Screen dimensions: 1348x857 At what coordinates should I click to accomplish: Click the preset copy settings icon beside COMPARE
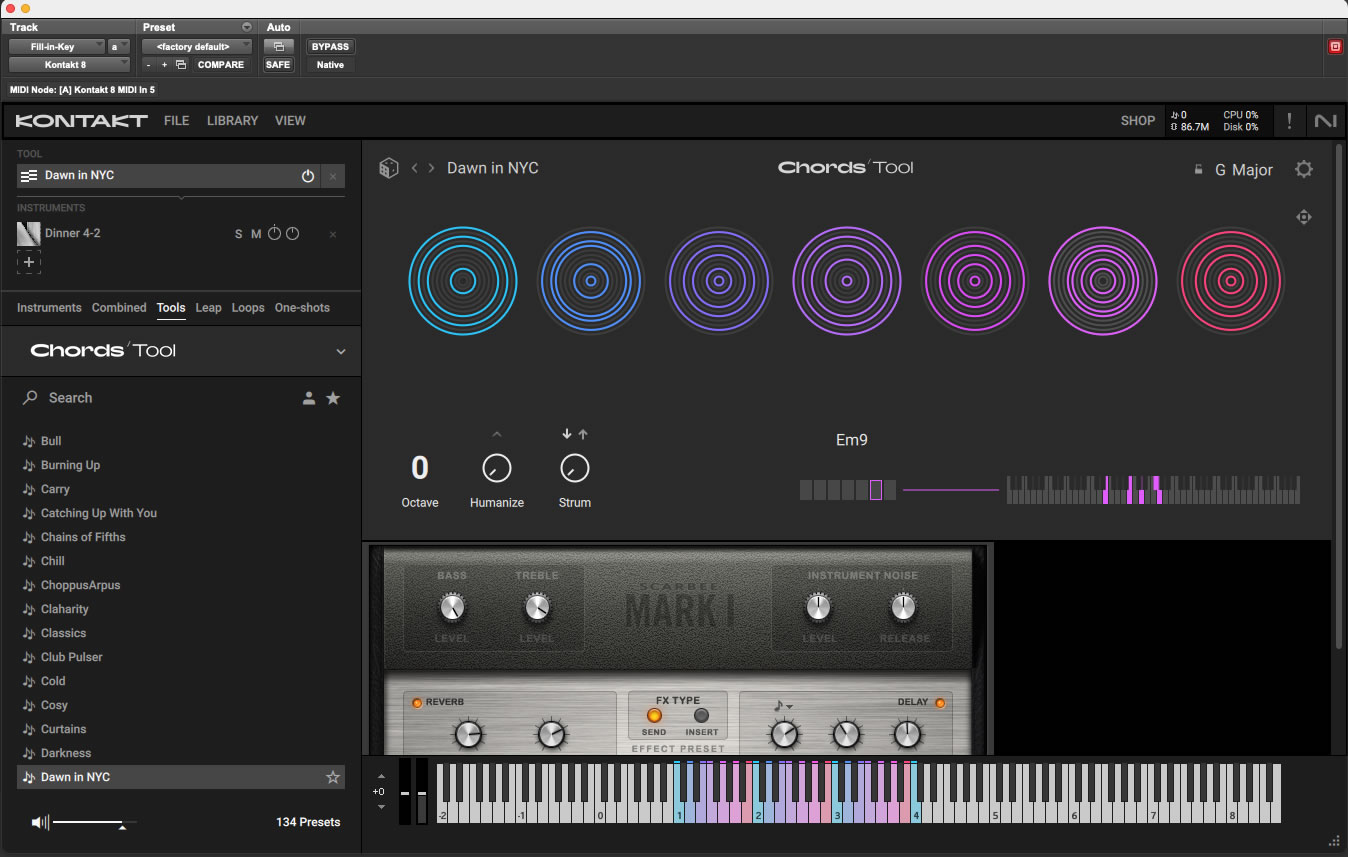[181, 65]
